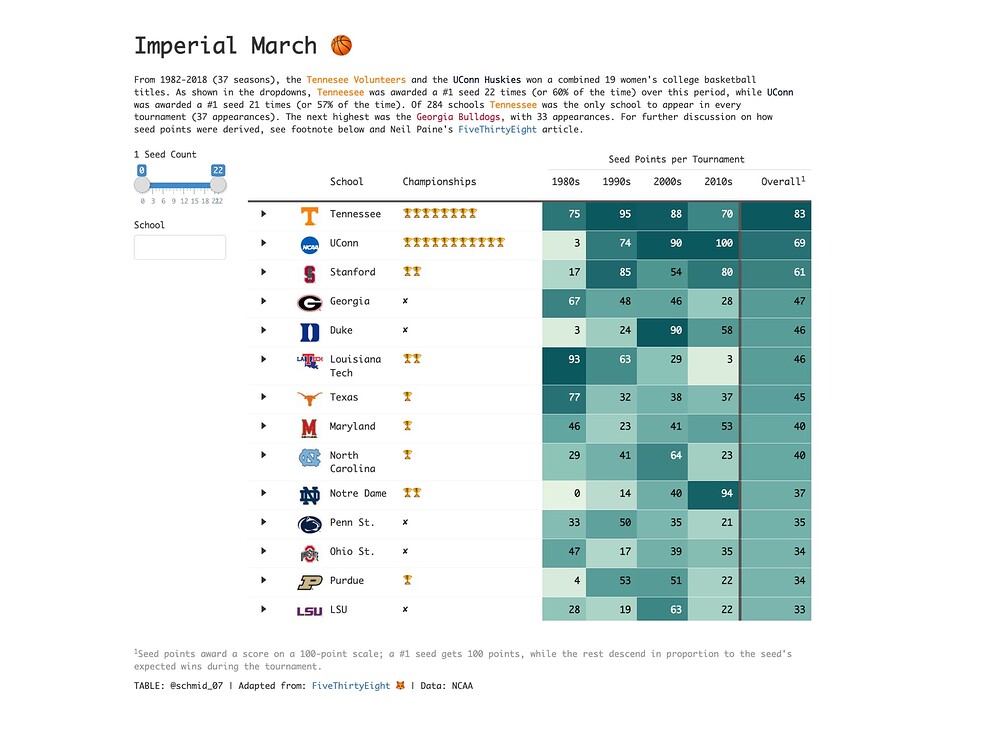Viewport: 982px width, 750px height.
Task: Expand the UConn row
Action: point(263,242)
